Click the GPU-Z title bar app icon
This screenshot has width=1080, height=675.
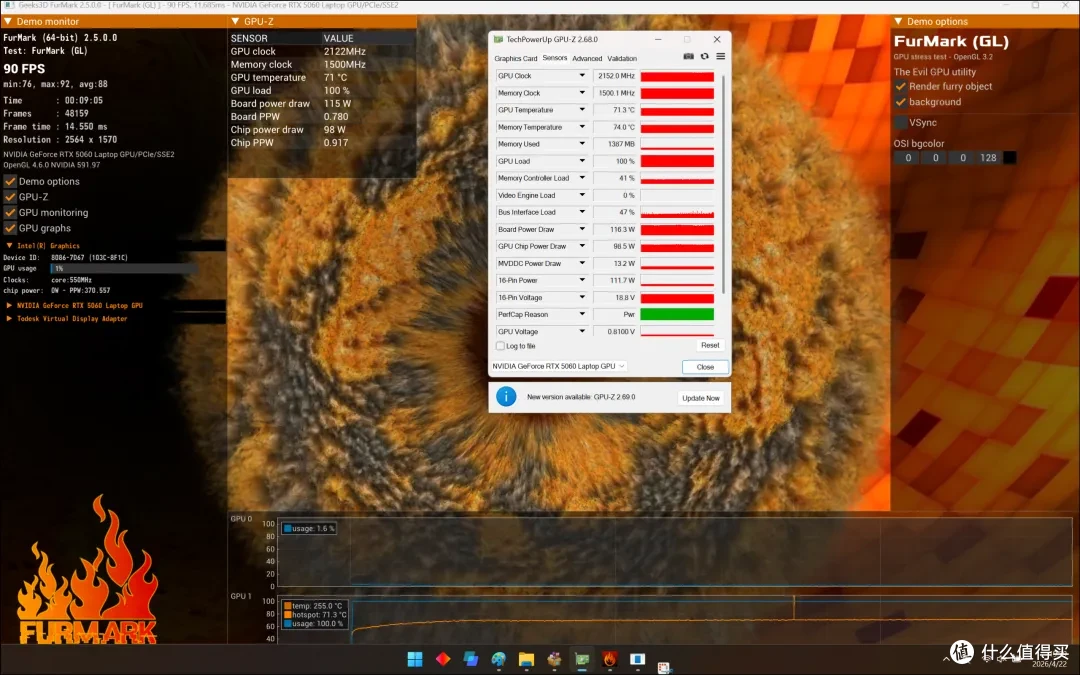(499, 39)
